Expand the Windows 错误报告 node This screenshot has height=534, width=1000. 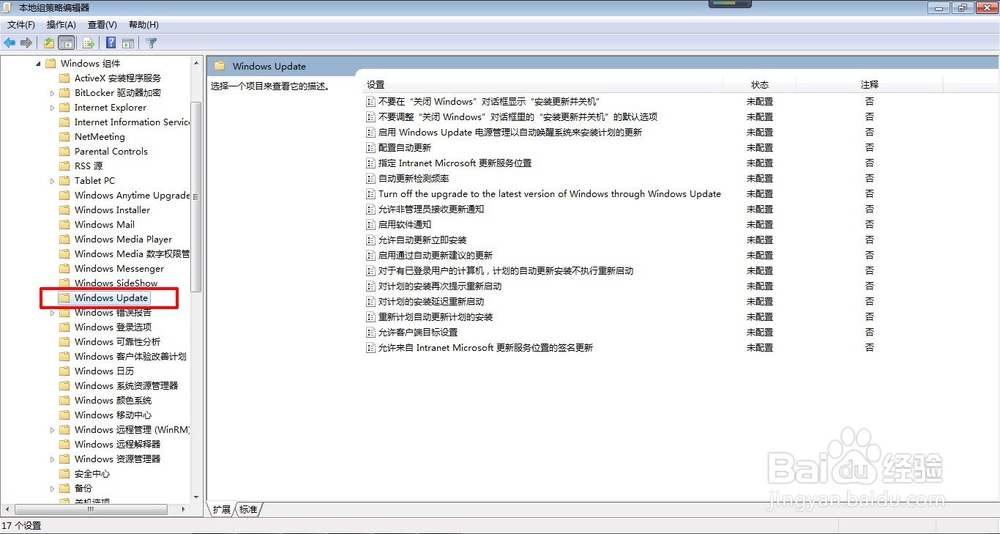(x=52, y=313)
